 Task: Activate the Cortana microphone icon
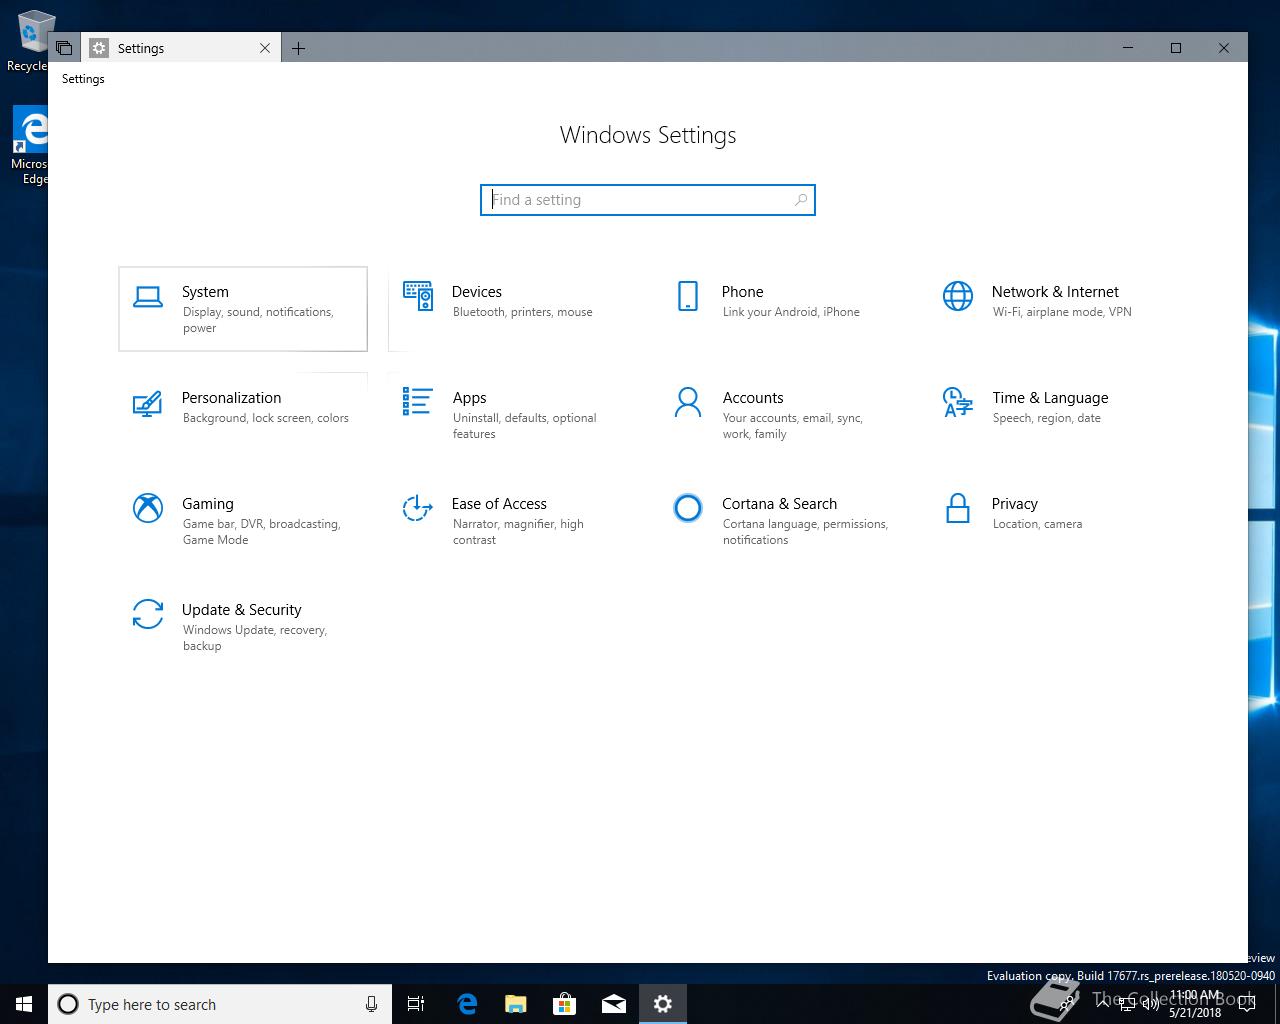pyautogui.click(x=371, y=1004)
